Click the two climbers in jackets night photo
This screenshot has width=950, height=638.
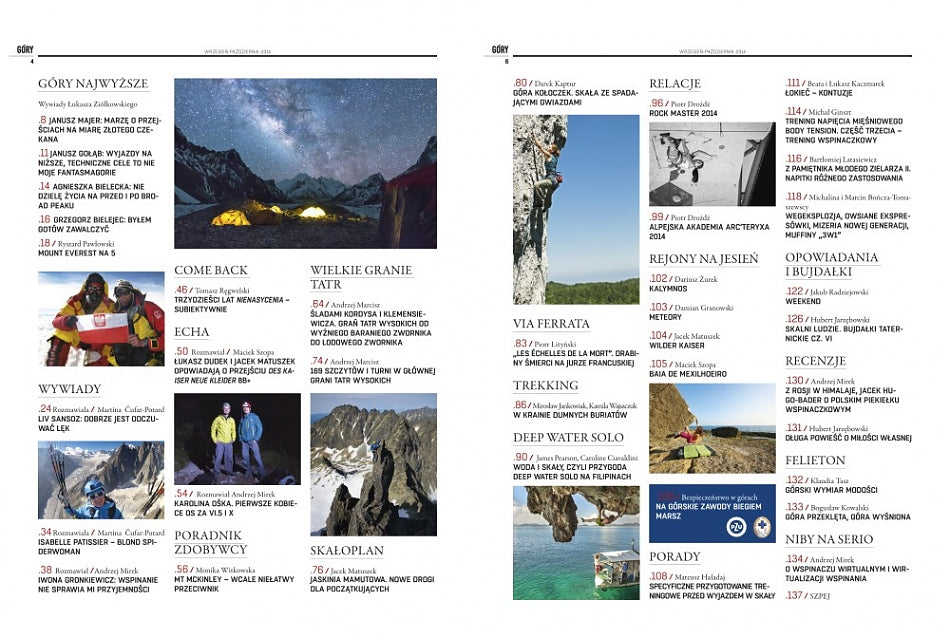coord(237,438)
